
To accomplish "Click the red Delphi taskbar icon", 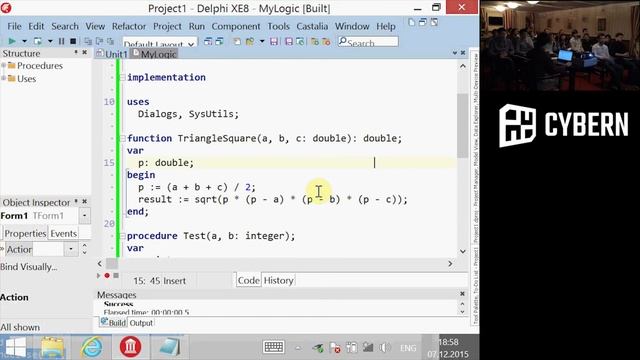I will (x=130, y=347).
